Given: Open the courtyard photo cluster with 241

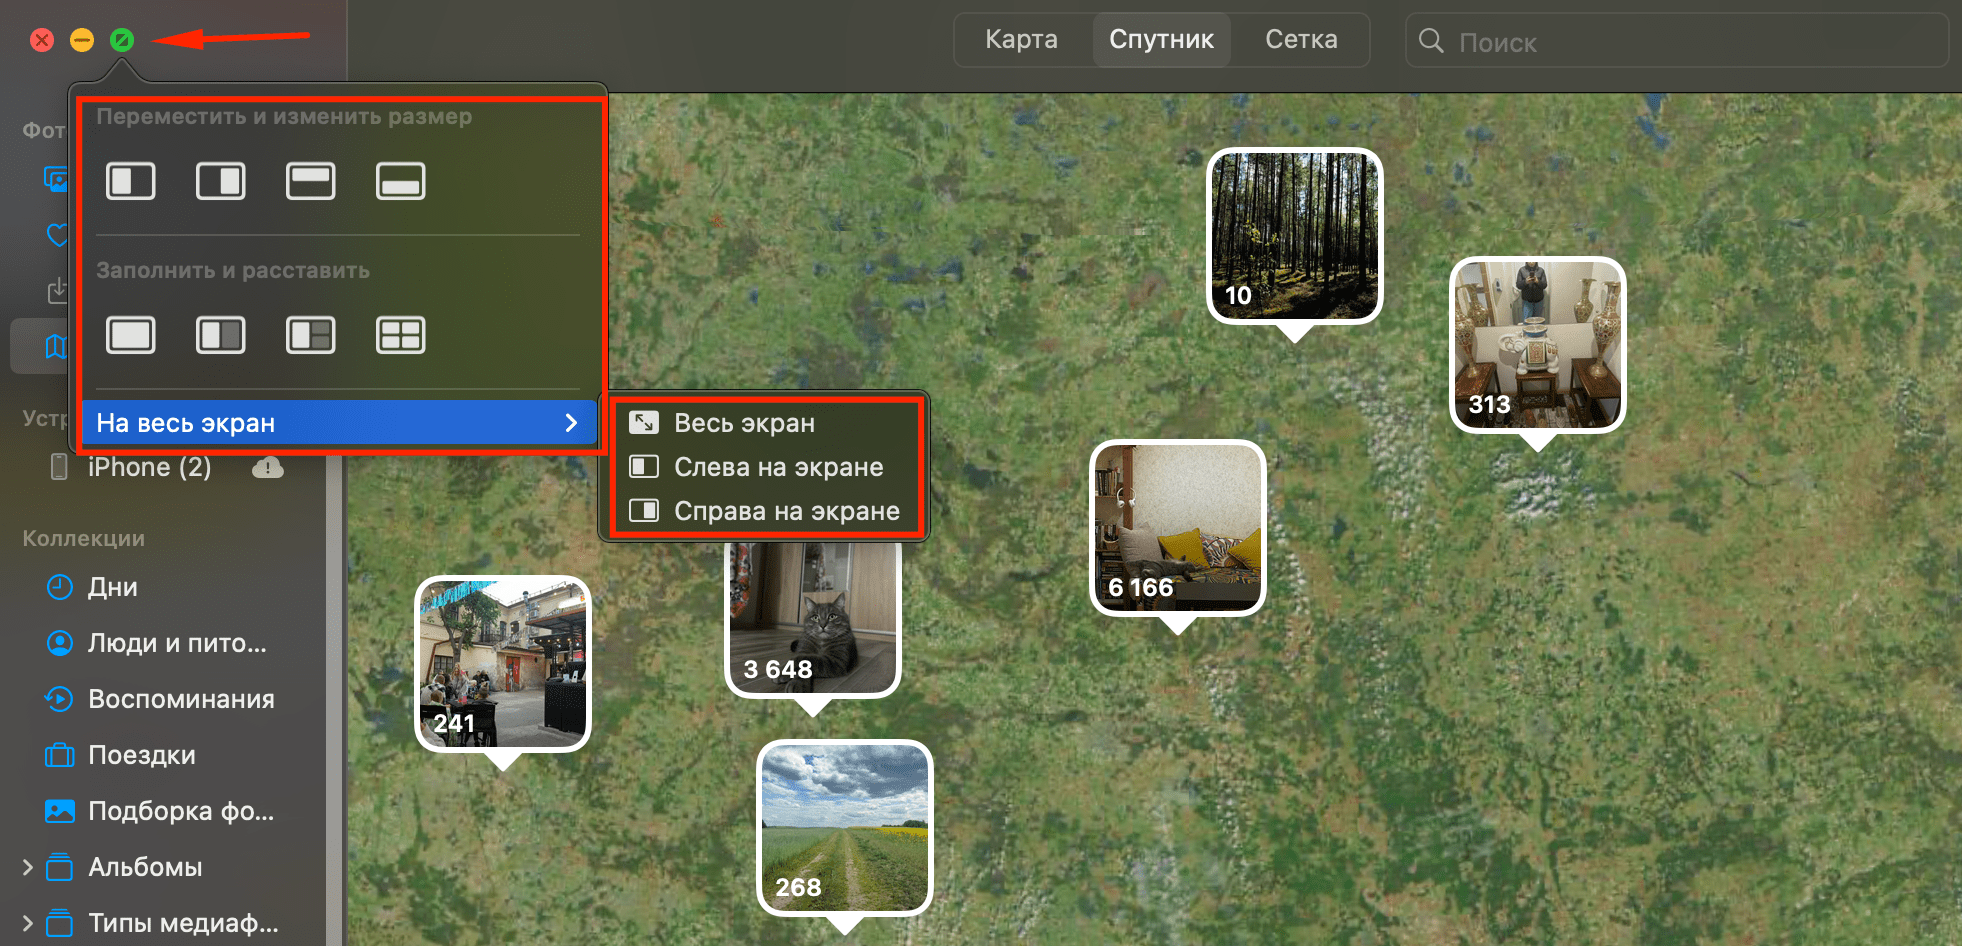Looking at the screenshot, I should coord(503,664).
